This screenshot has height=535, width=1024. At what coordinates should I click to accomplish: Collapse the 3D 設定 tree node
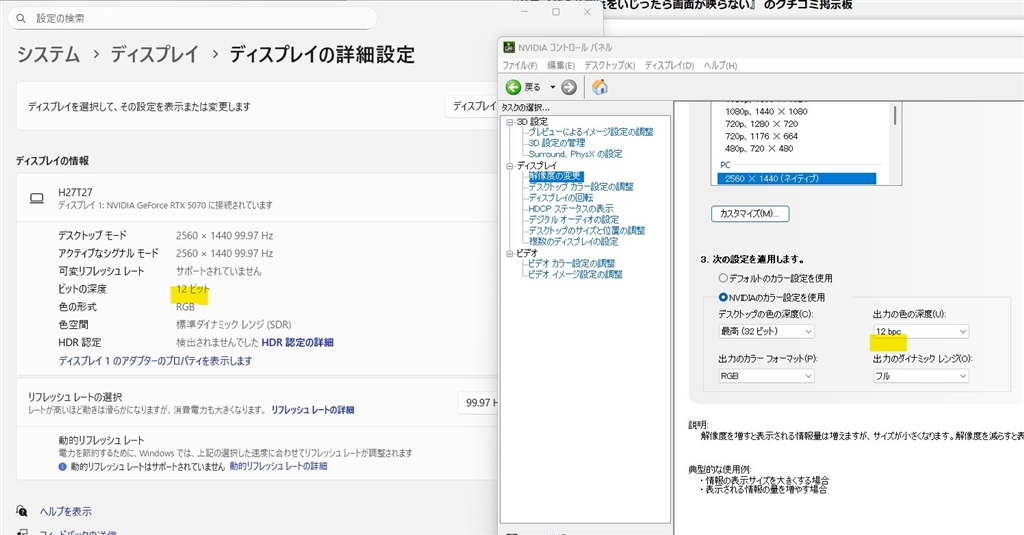[509, 122]
